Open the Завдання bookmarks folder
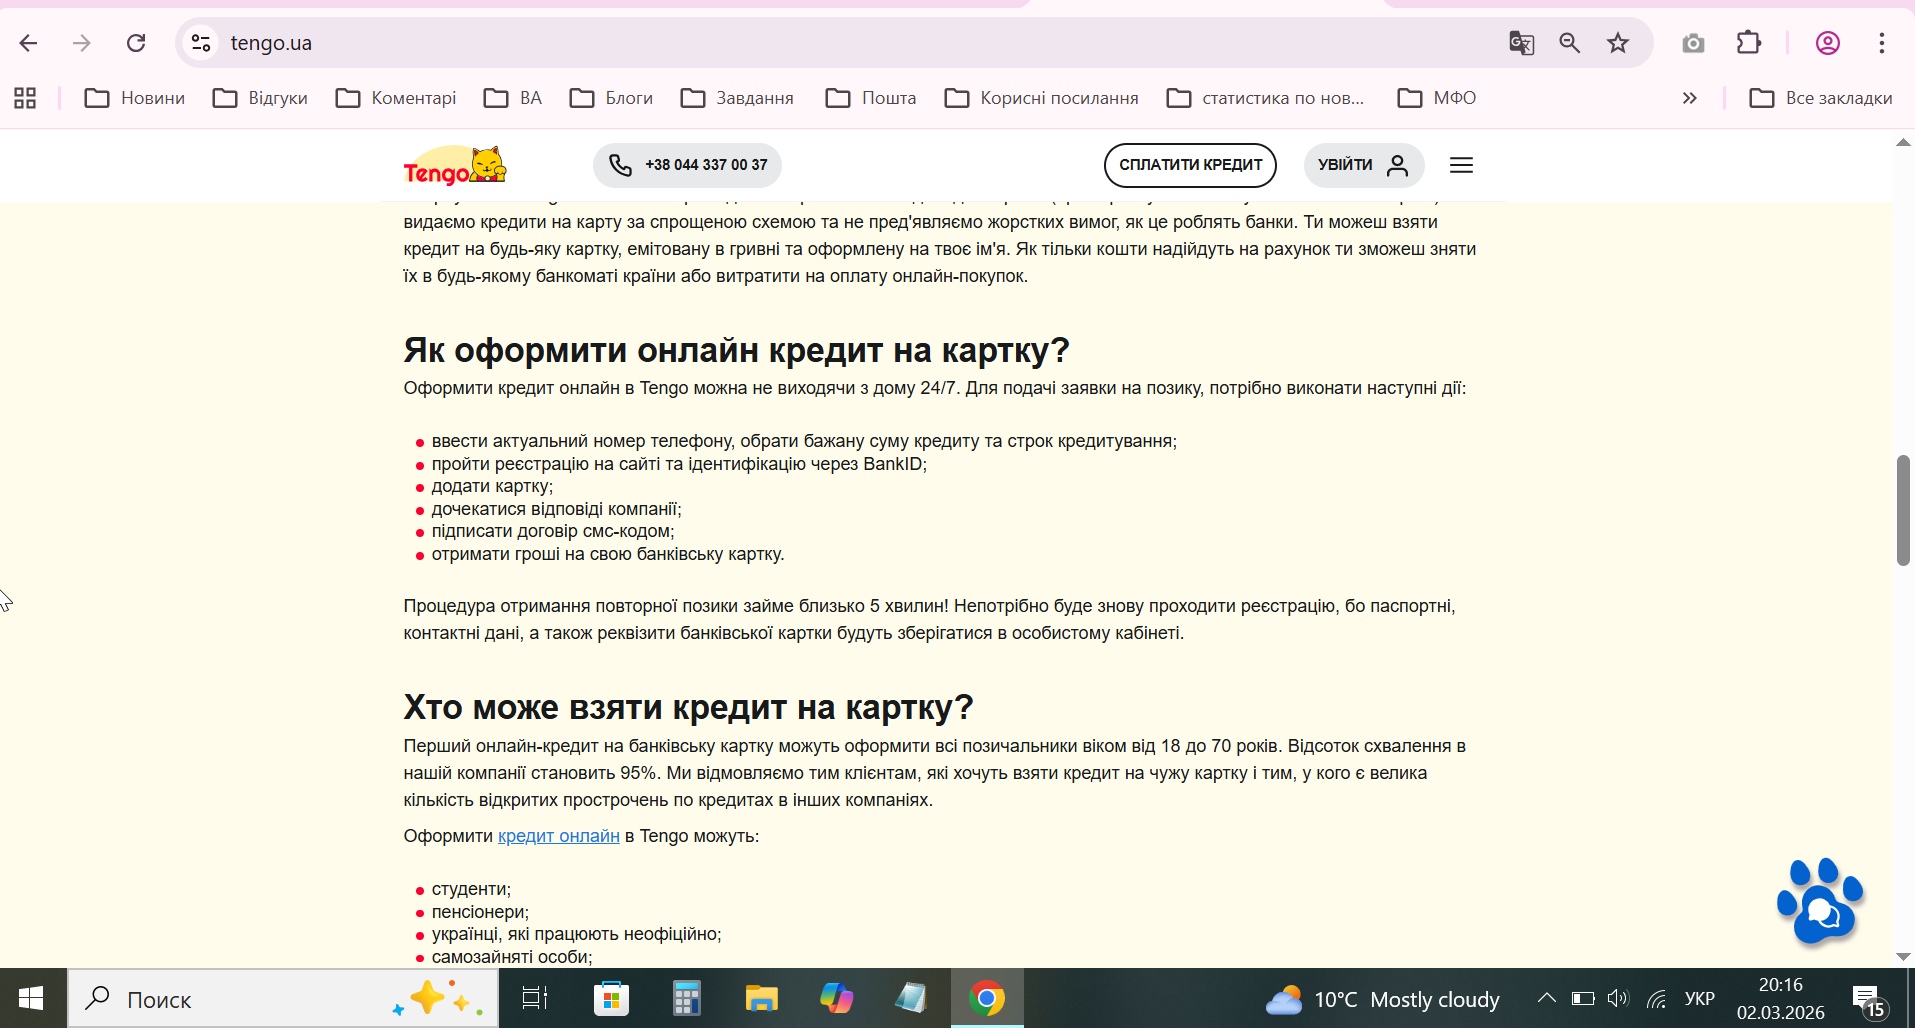This screenshot has height=1028, width=1915. [737, 98]
